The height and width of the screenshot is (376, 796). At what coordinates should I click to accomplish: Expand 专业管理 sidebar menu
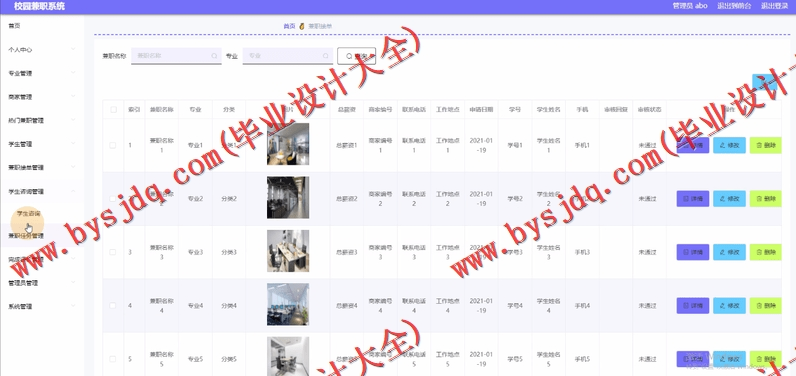click(42, 73)
